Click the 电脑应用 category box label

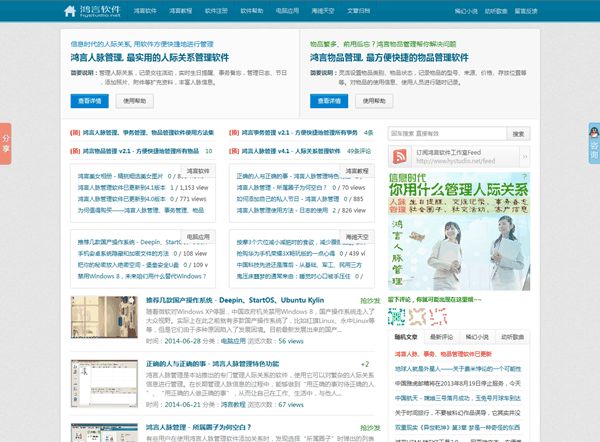198,237
